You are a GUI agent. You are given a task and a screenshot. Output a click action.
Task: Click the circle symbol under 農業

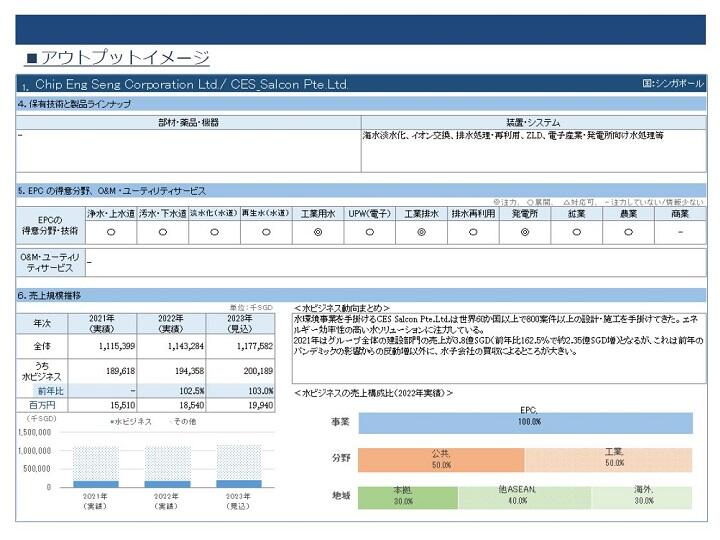point(629,232)
